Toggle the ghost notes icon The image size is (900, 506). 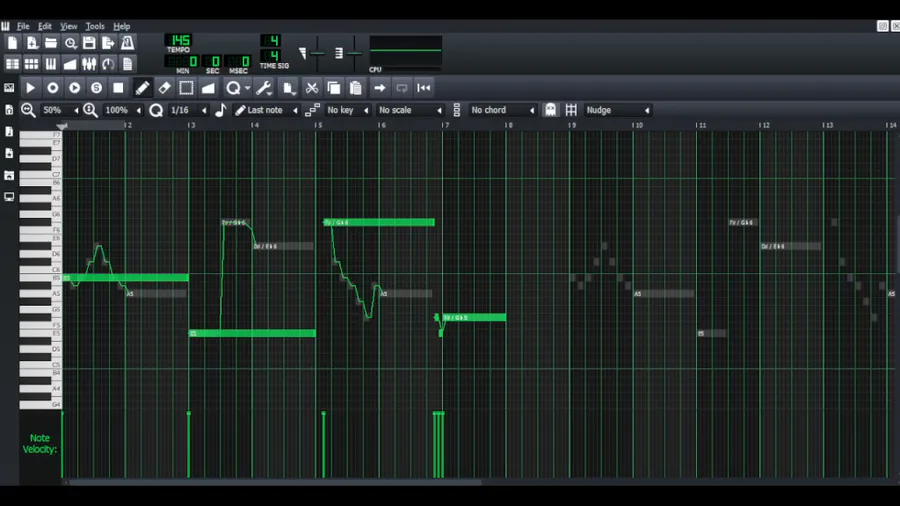[x=550, y=110]
